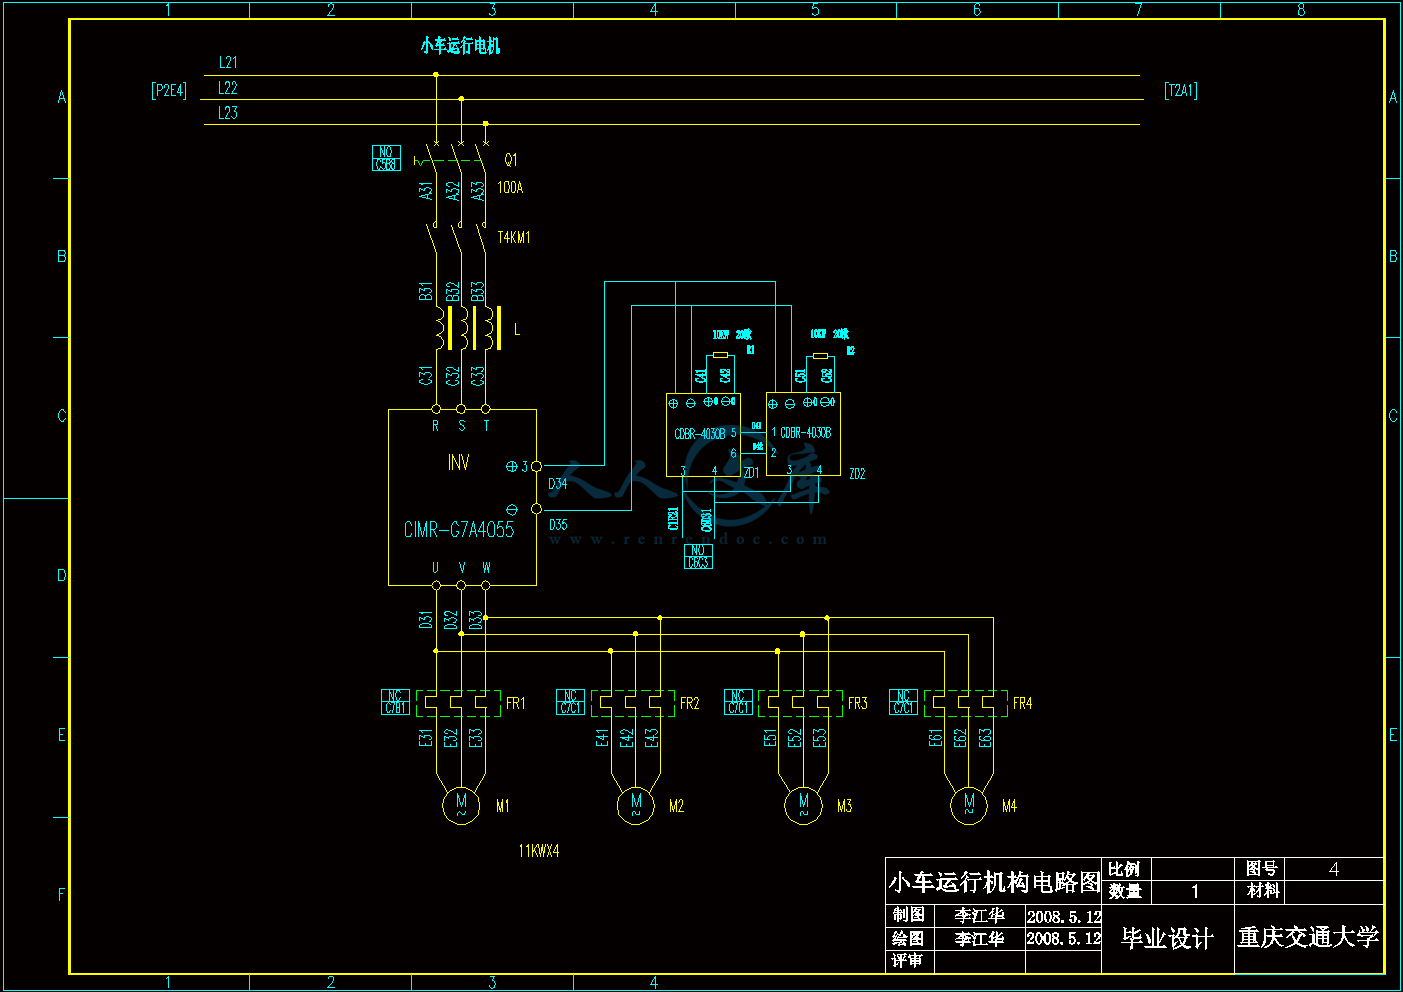1403x992 pixels.
Task: Select the drawing title 小车运行机构电路图
Action: coord(994,882)
